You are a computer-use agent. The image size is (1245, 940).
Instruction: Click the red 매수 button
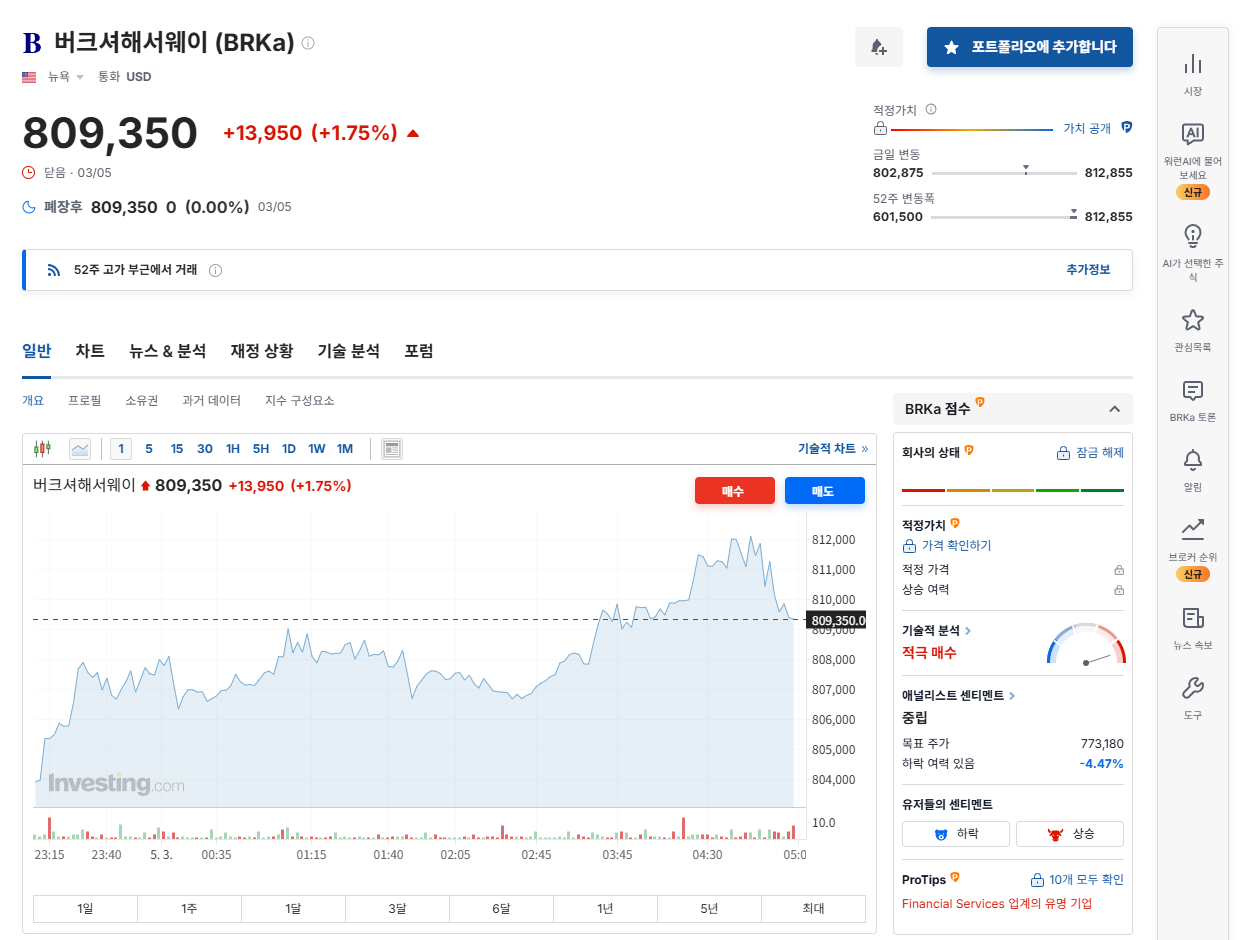[735, 491]
